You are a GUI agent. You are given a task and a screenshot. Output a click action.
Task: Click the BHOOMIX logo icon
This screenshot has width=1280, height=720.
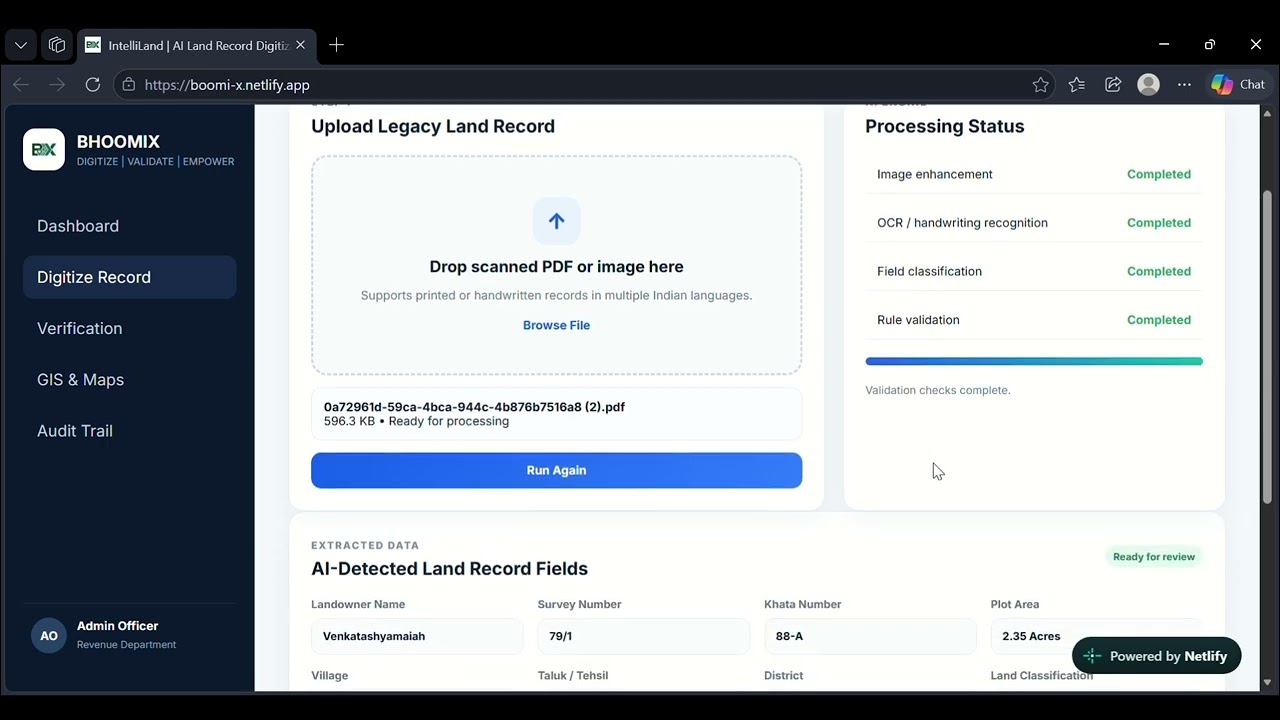coord(44,149)
